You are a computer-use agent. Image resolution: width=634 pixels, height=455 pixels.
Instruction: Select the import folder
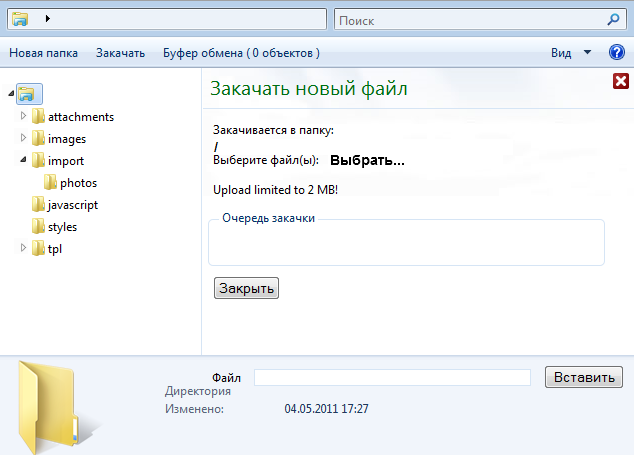point(66,161)
